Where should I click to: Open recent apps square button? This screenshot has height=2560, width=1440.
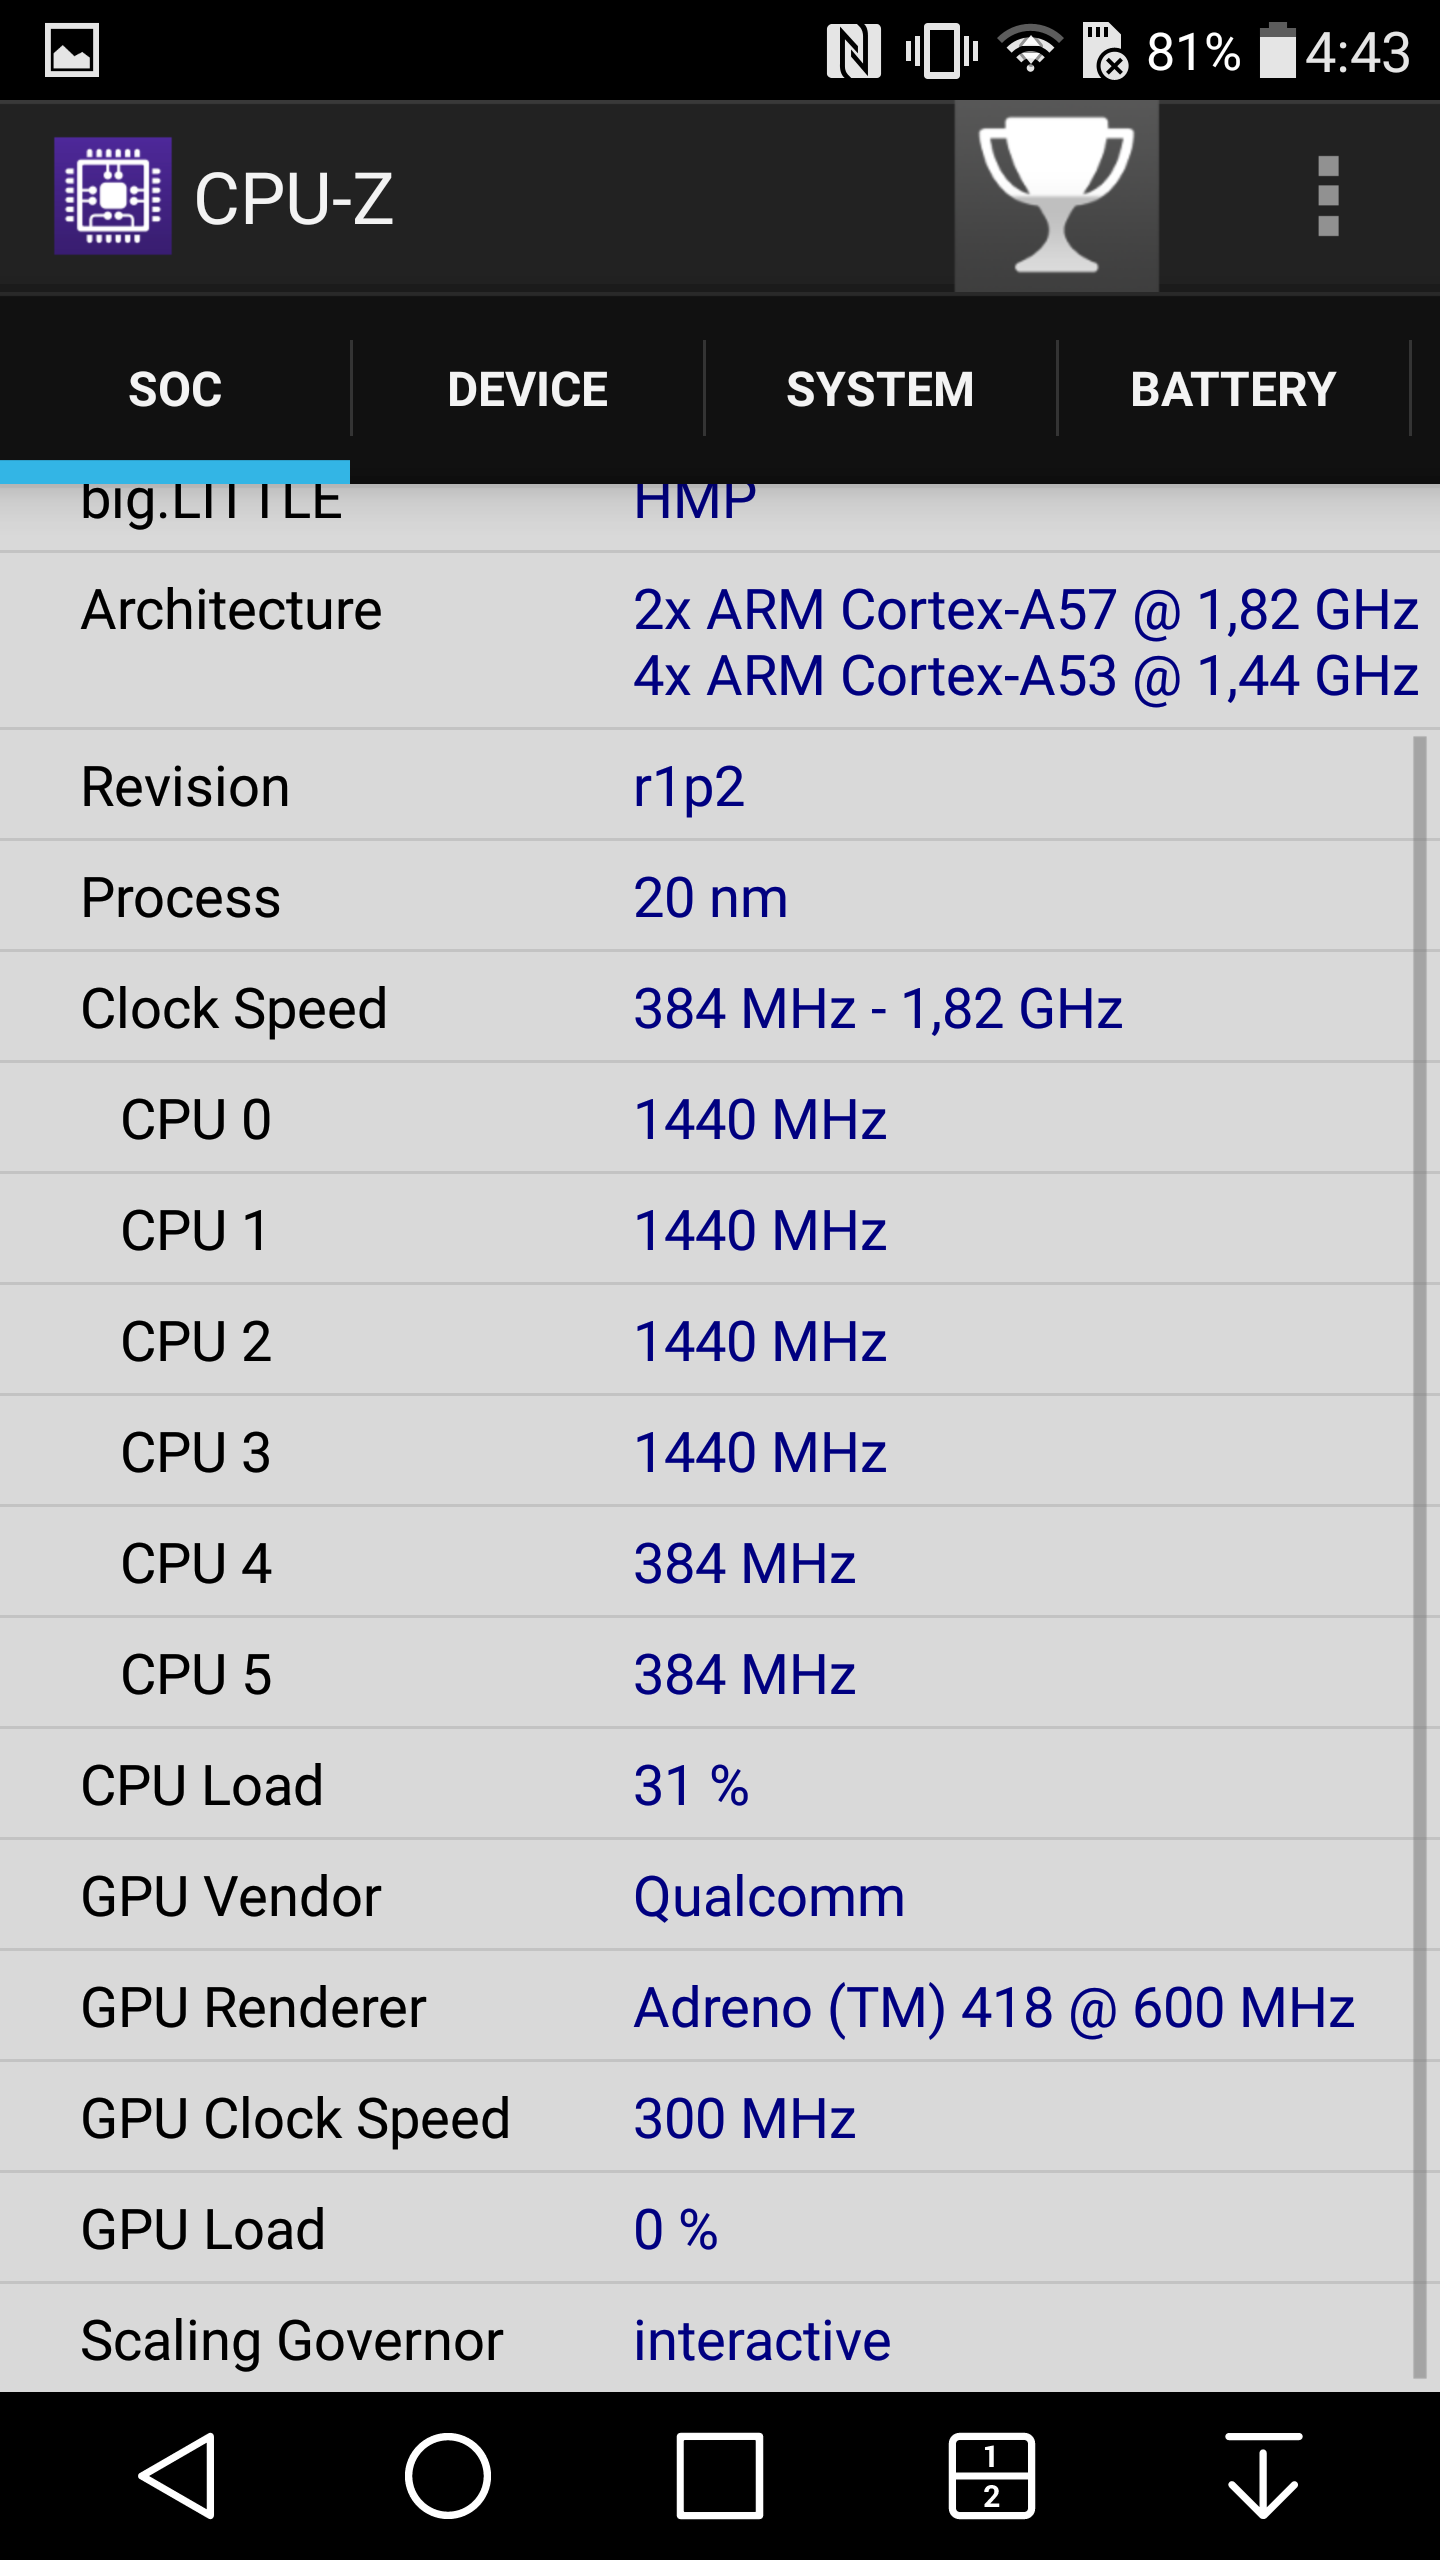(x=719, y=2475)
